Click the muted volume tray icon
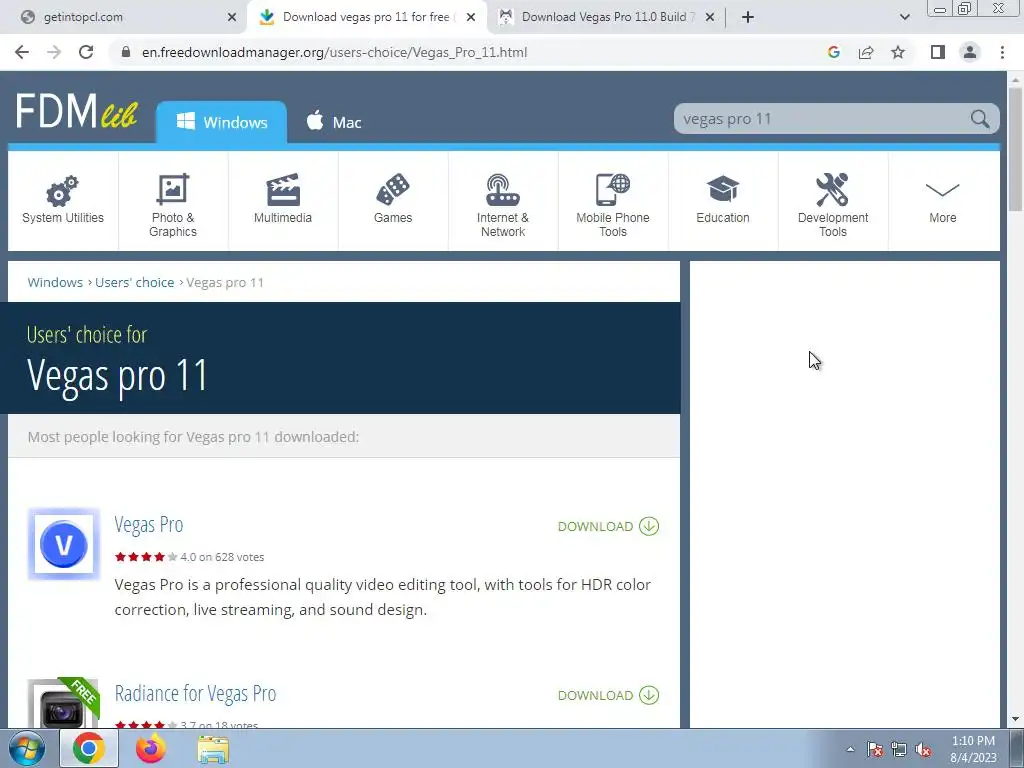This screenshot has width=1024, height=768. pos(923,749)
